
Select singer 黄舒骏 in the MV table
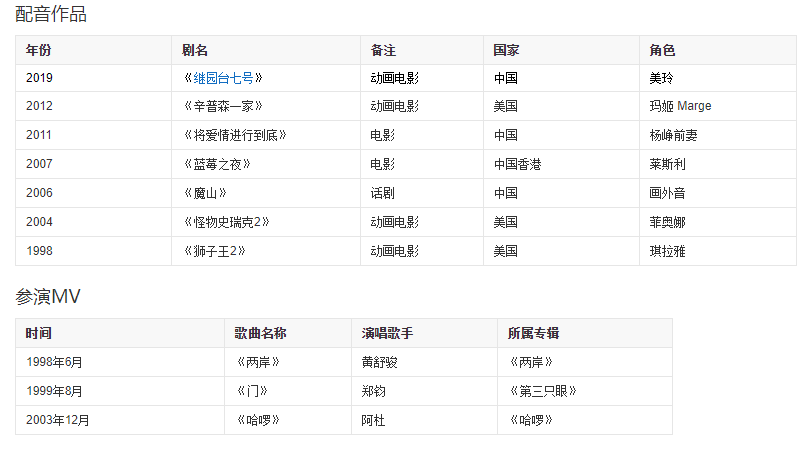pos(379,362)
